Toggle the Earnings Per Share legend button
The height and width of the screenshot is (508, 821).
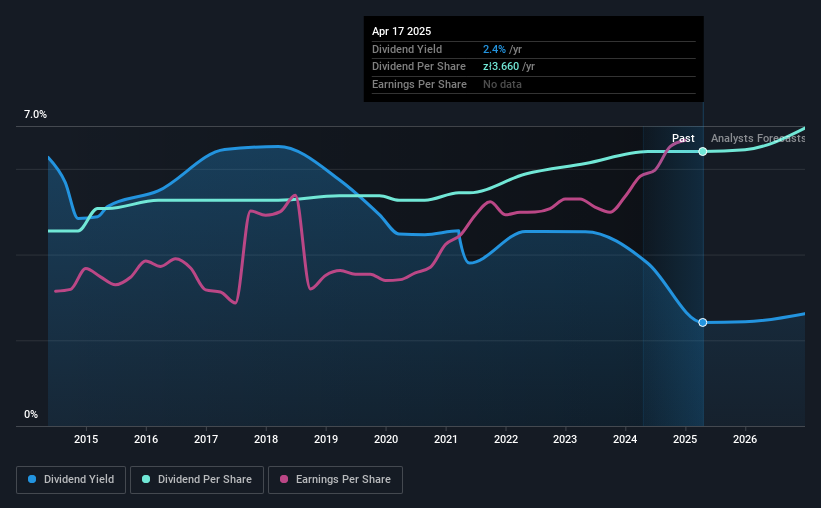tap(335, 480)
